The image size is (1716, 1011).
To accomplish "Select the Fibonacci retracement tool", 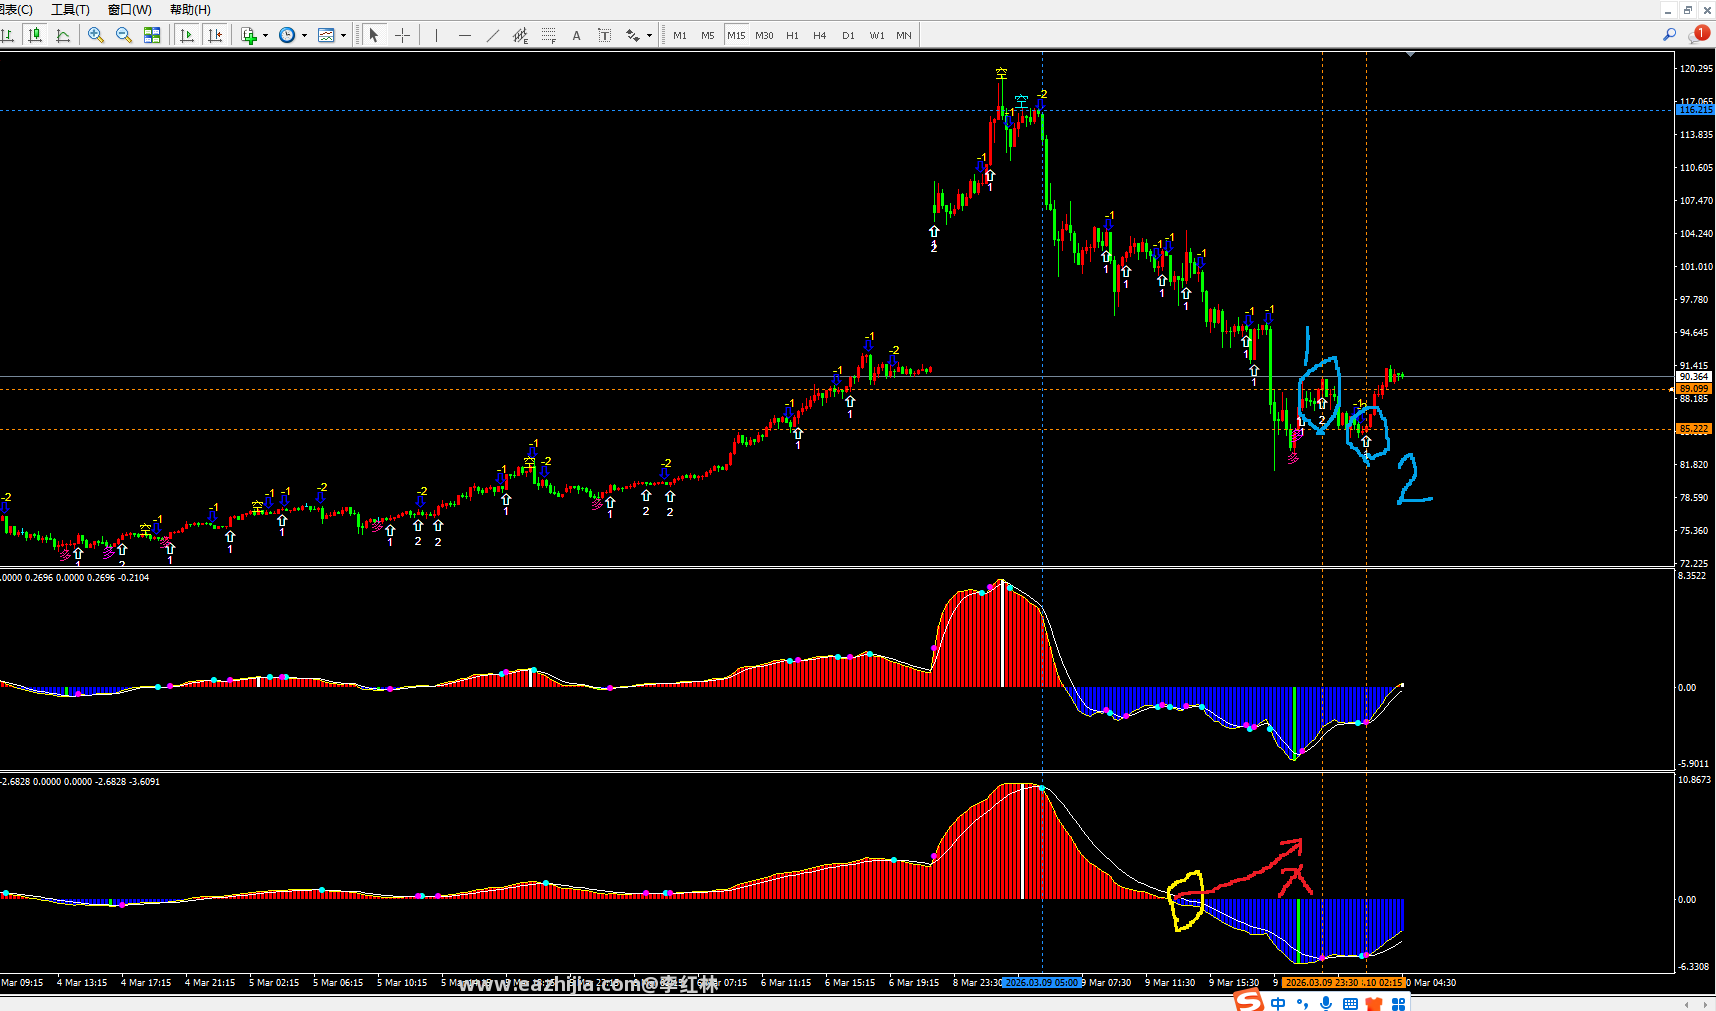I will (x=549, y=35).
